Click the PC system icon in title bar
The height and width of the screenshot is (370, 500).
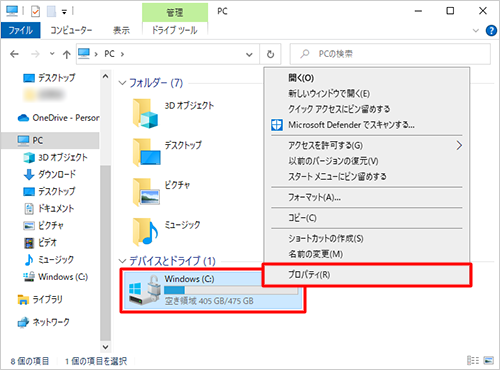[x=12, y=11]
